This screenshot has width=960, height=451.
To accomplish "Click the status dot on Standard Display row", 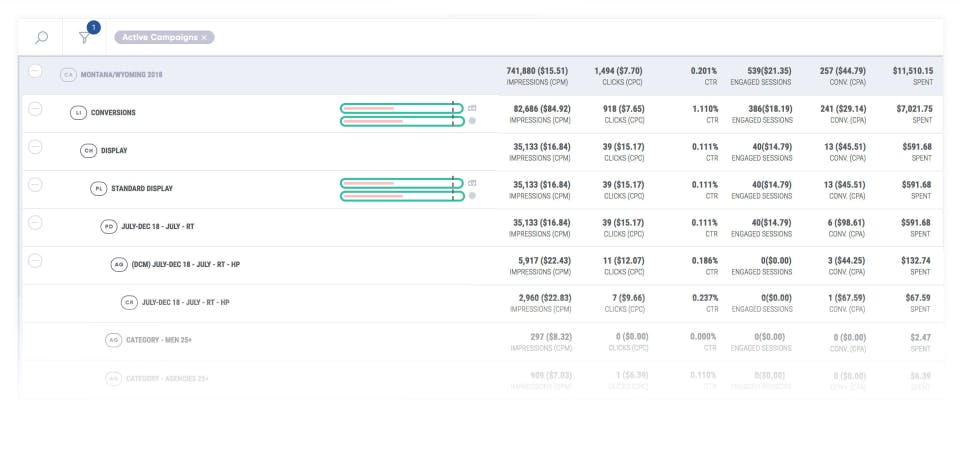I will [x=472, y=196].
